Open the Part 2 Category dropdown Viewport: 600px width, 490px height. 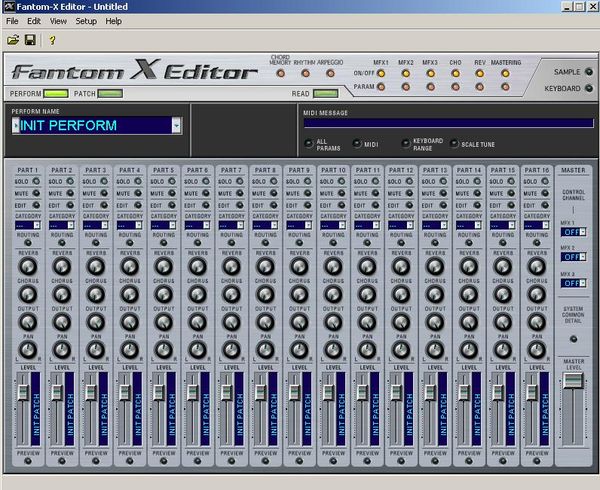coord(71,225)
